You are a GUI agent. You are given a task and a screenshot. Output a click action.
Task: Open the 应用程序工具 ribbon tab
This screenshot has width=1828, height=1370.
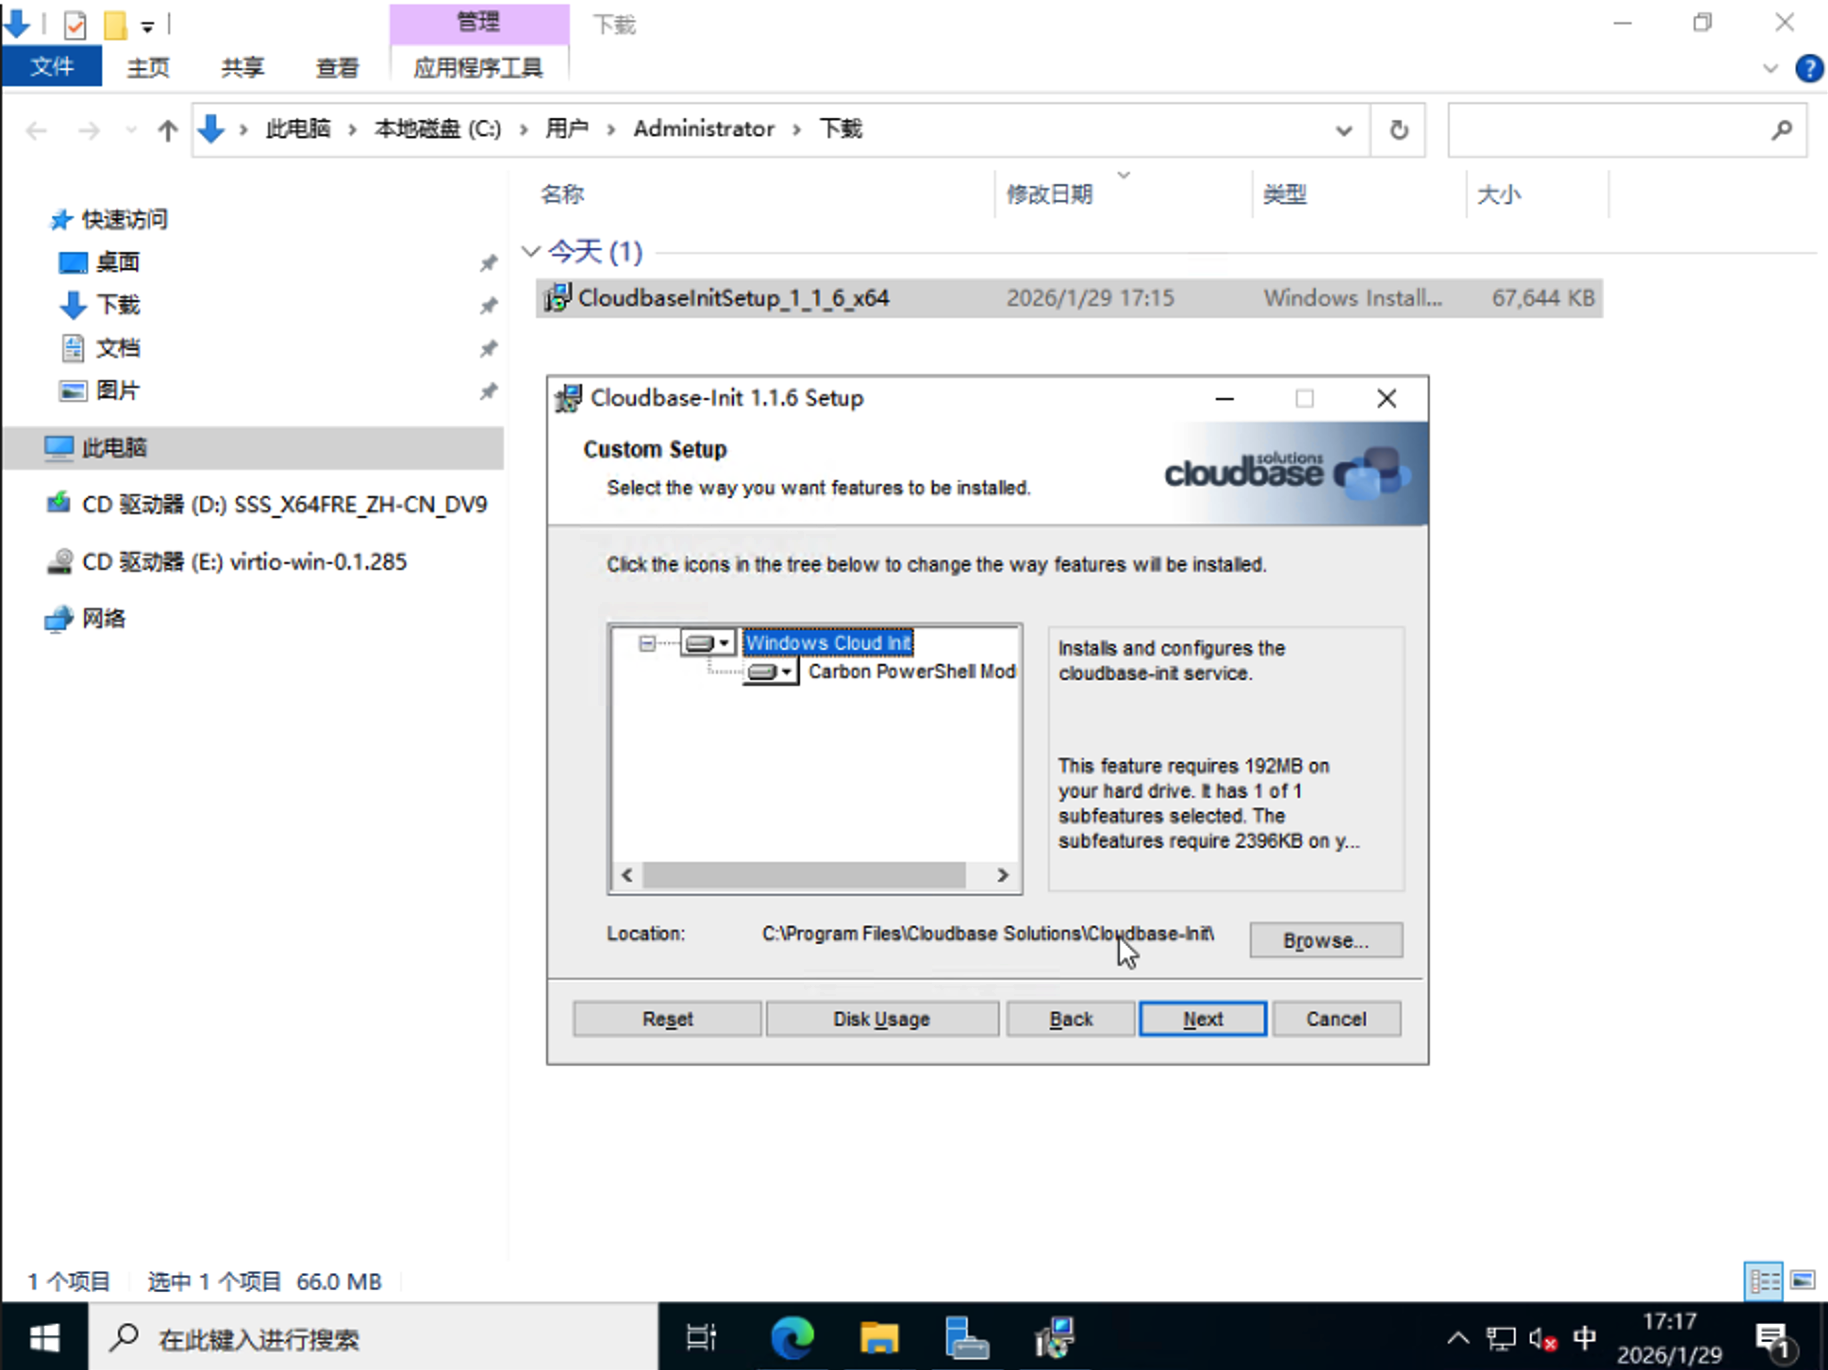coord(478,67)
